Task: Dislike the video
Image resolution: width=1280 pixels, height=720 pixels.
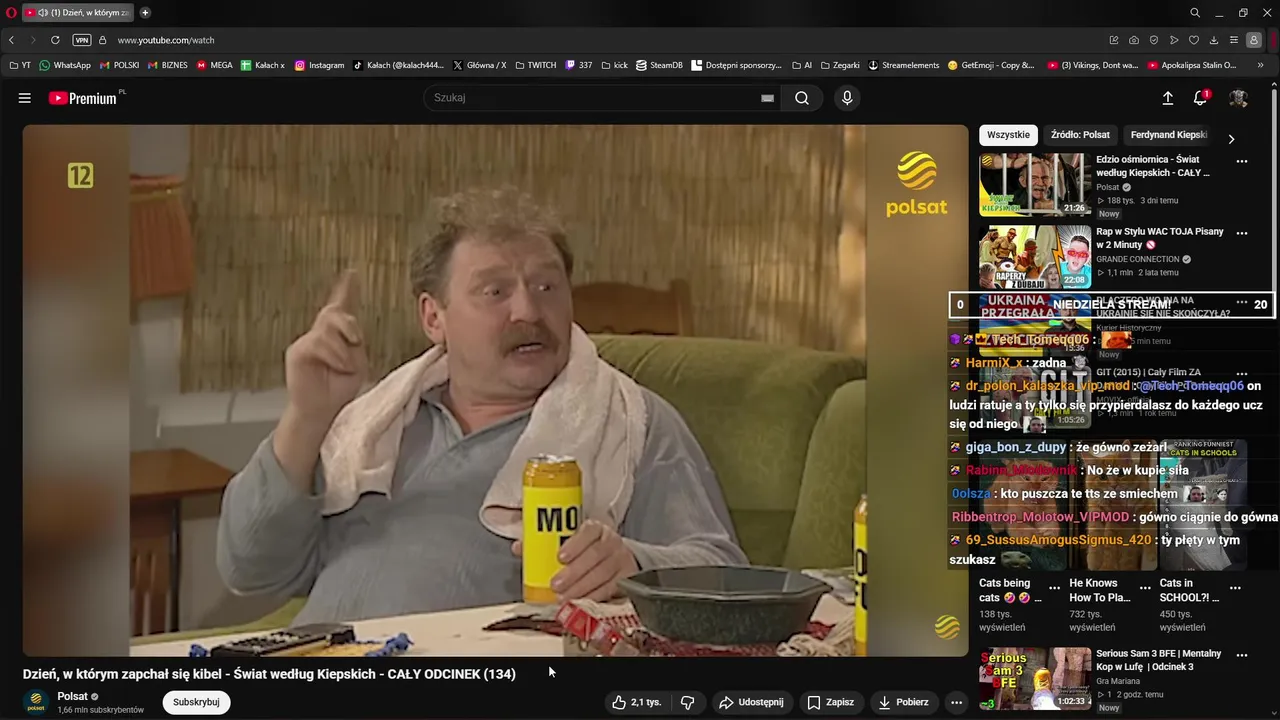Action: tap(687, 702)
